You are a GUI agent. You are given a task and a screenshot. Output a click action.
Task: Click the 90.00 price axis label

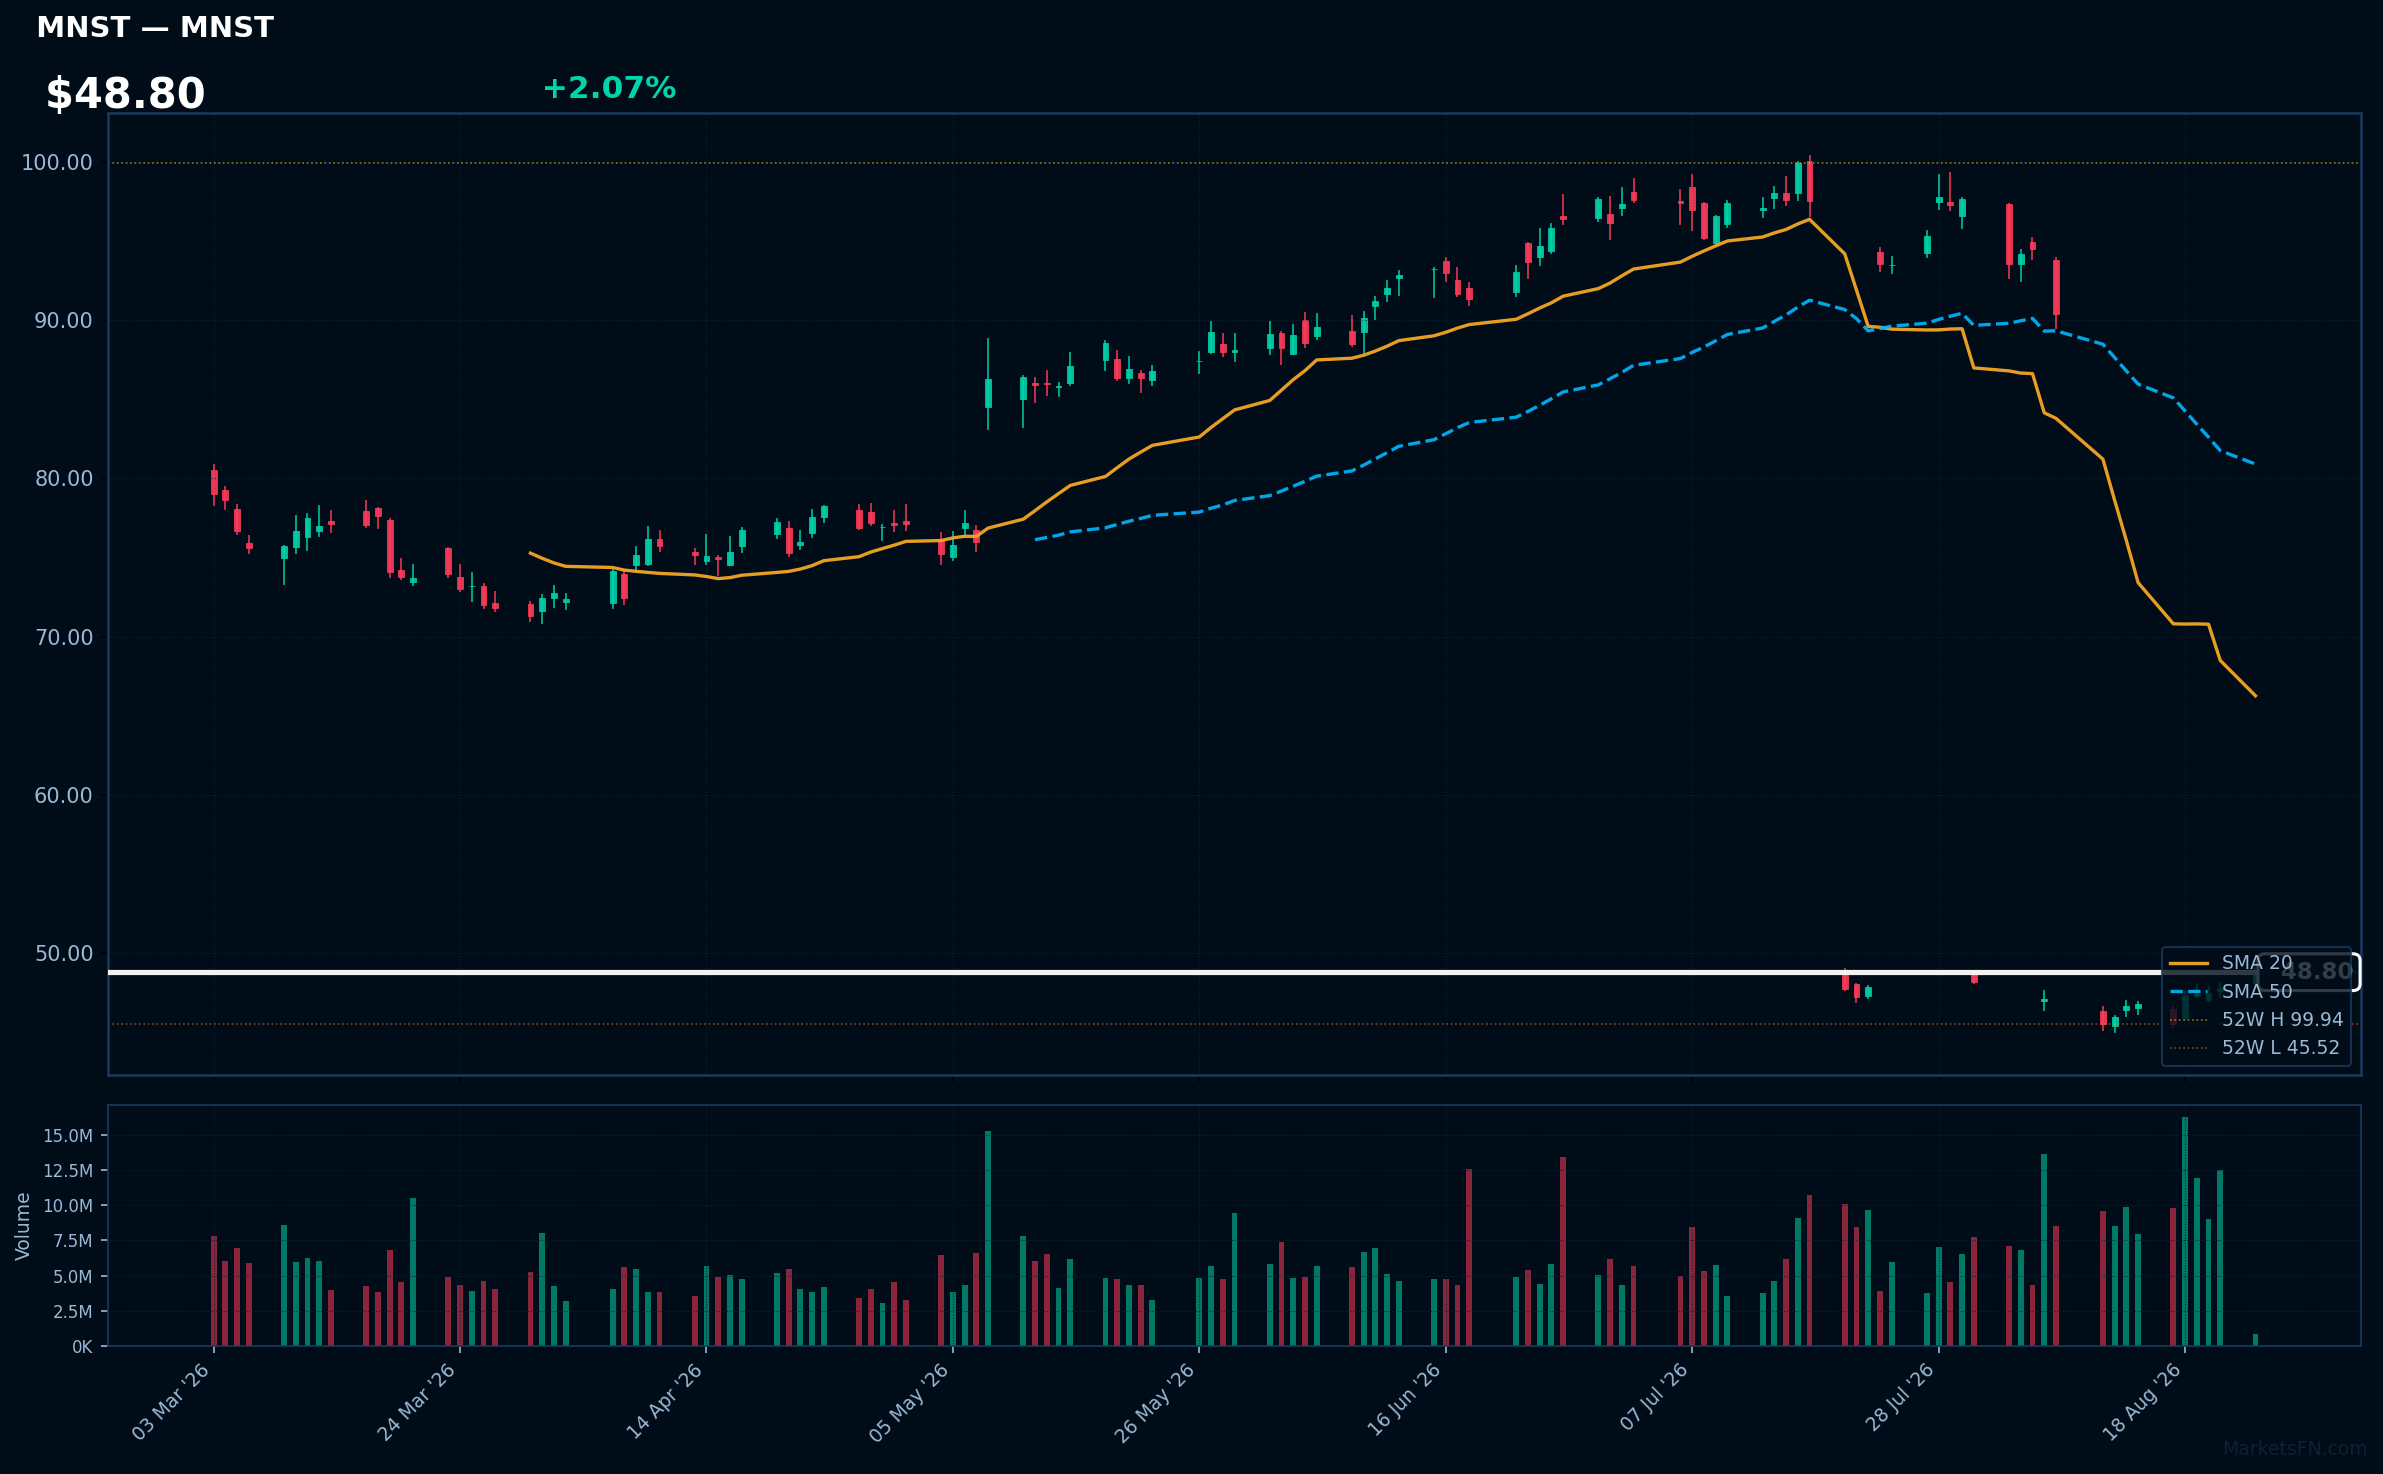[63, 321]
